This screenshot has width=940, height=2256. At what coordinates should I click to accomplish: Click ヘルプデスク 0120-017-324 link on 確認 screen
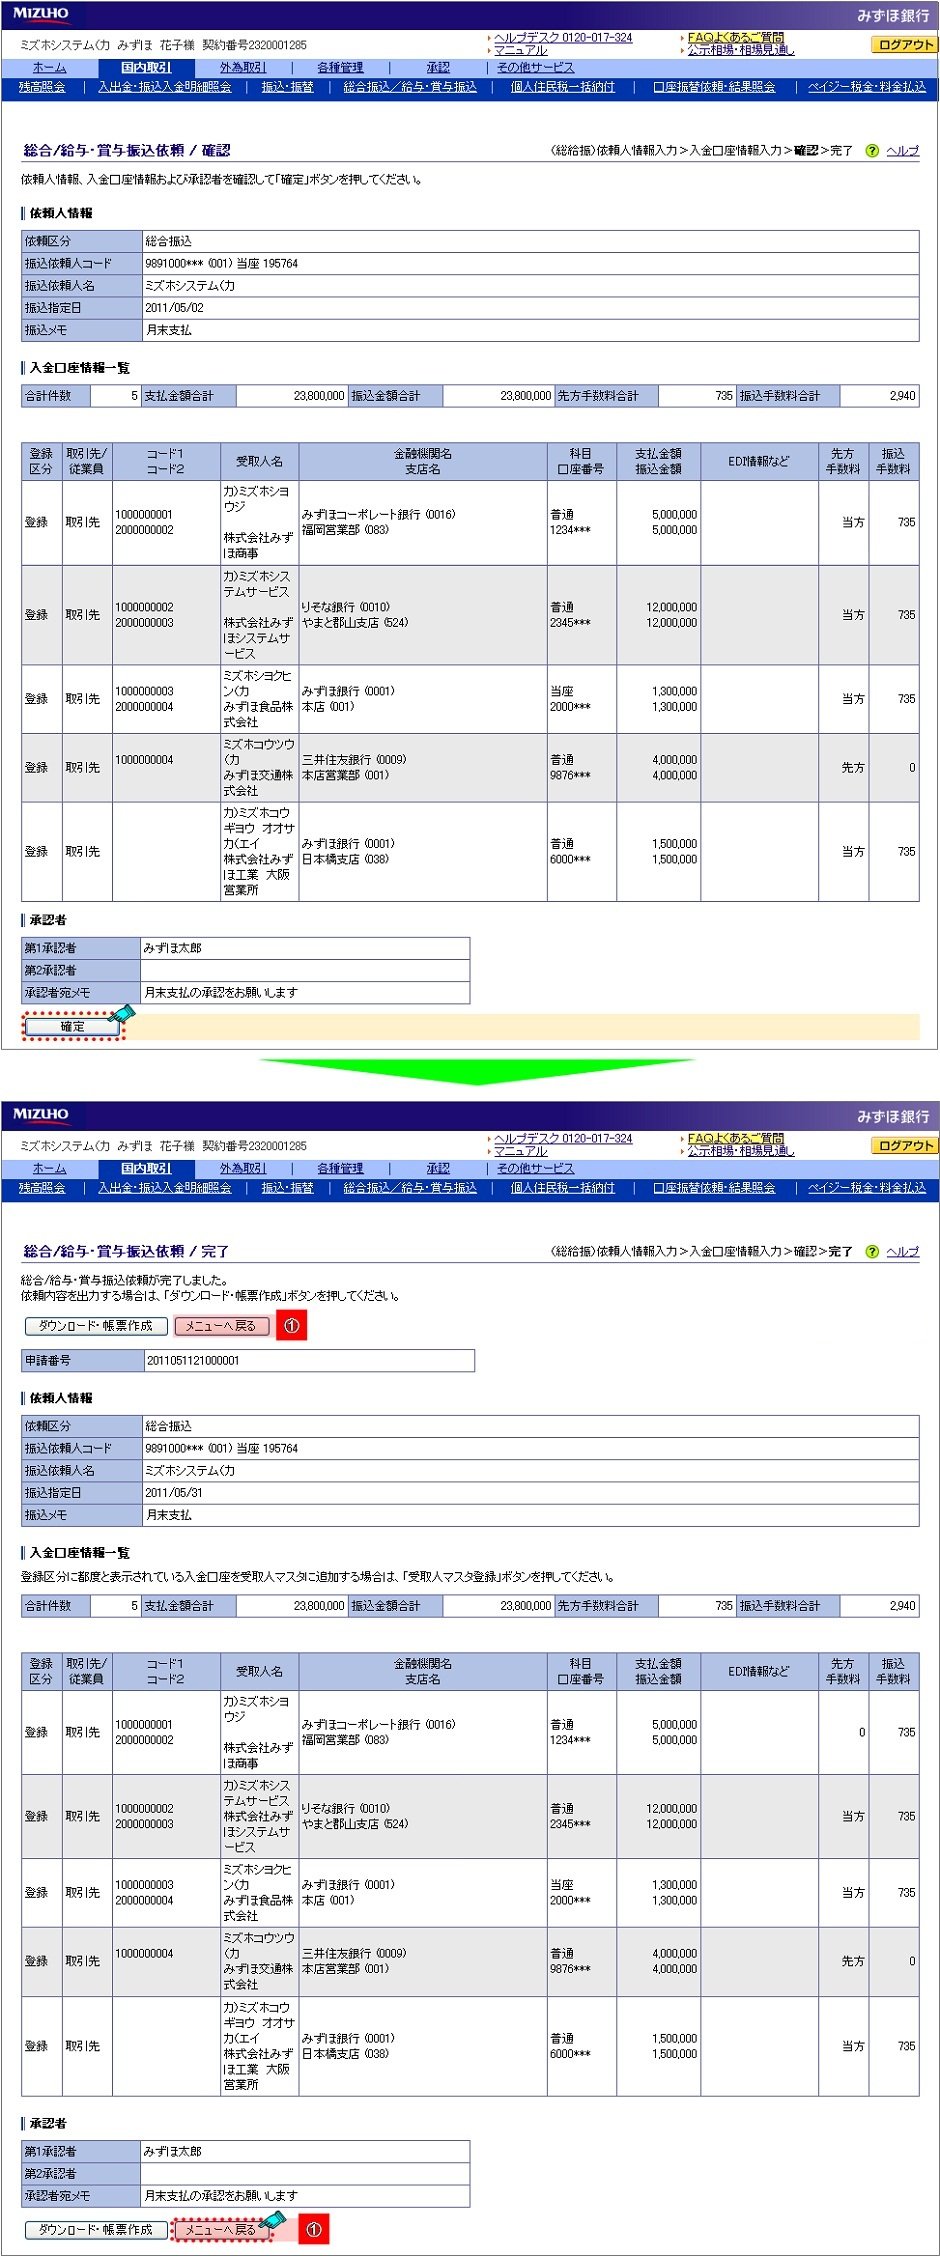(x=563, y=38)
